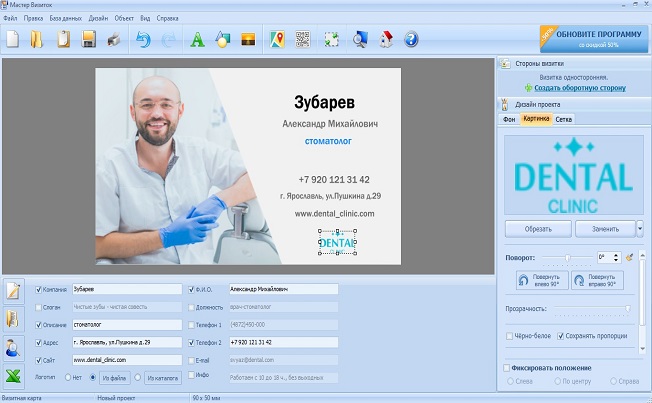
Task: Click the Обновите программу banner
Action: (594, 39)
